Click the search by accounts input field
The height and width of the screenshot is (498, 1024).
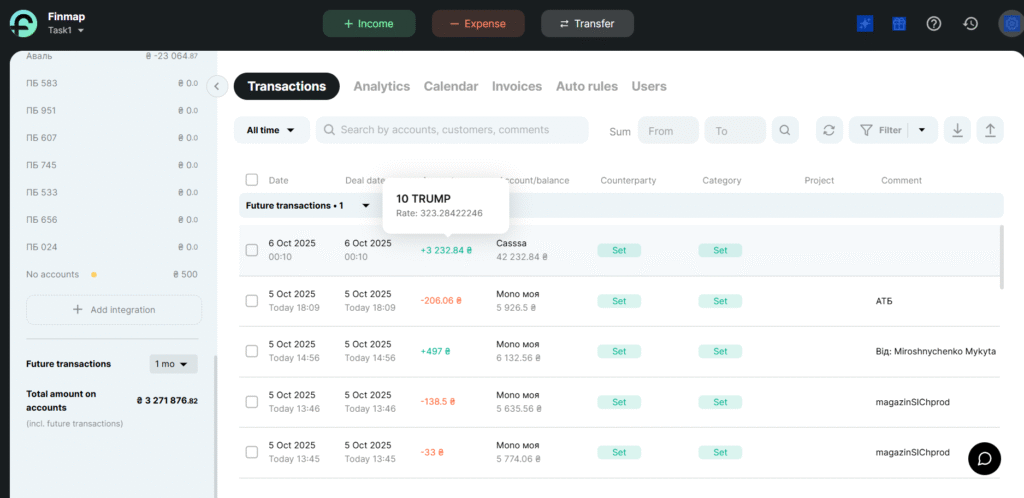click(460, 130)
